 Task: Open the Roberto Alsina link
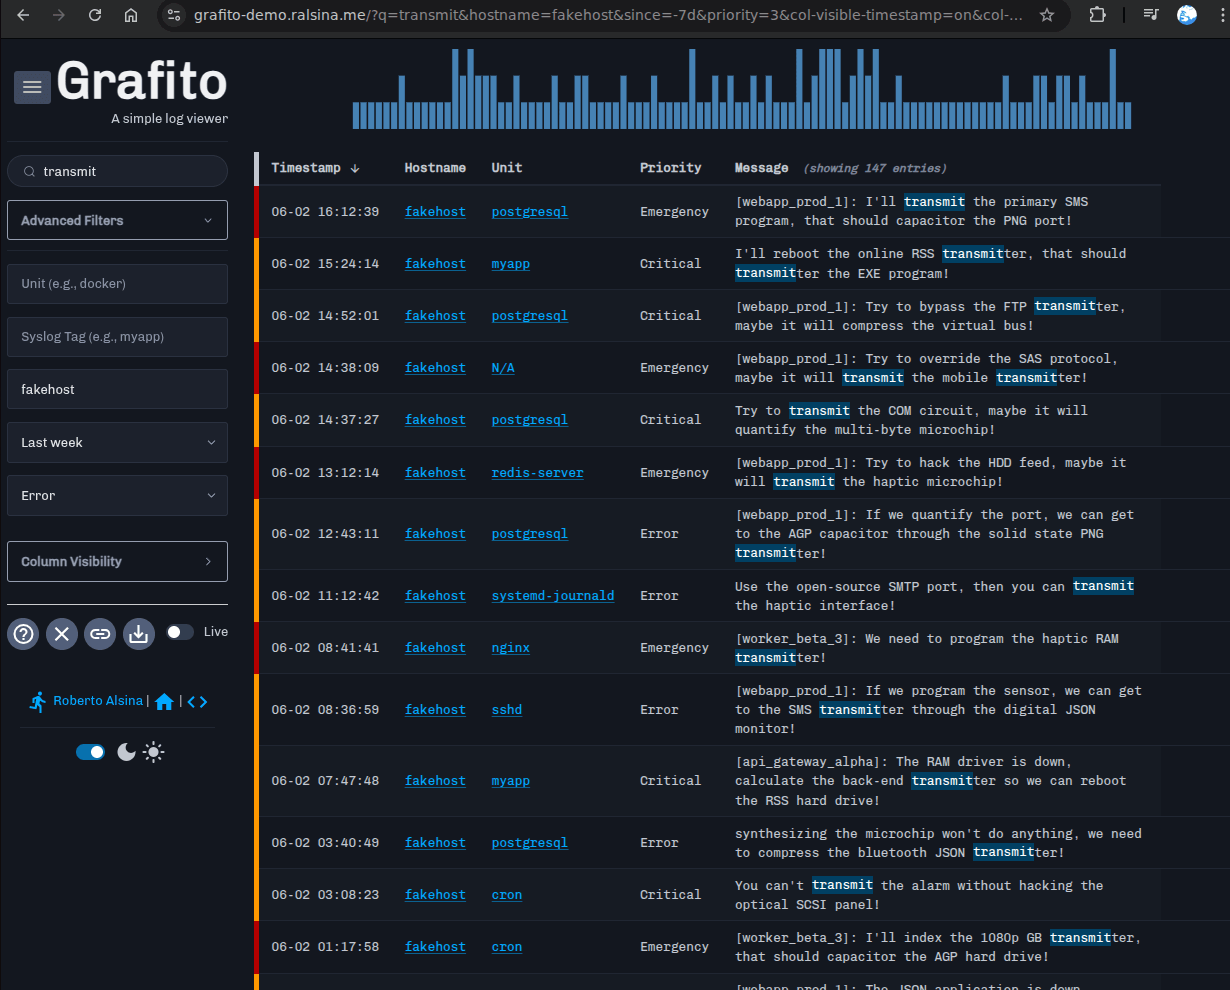[x=98, y=701]
